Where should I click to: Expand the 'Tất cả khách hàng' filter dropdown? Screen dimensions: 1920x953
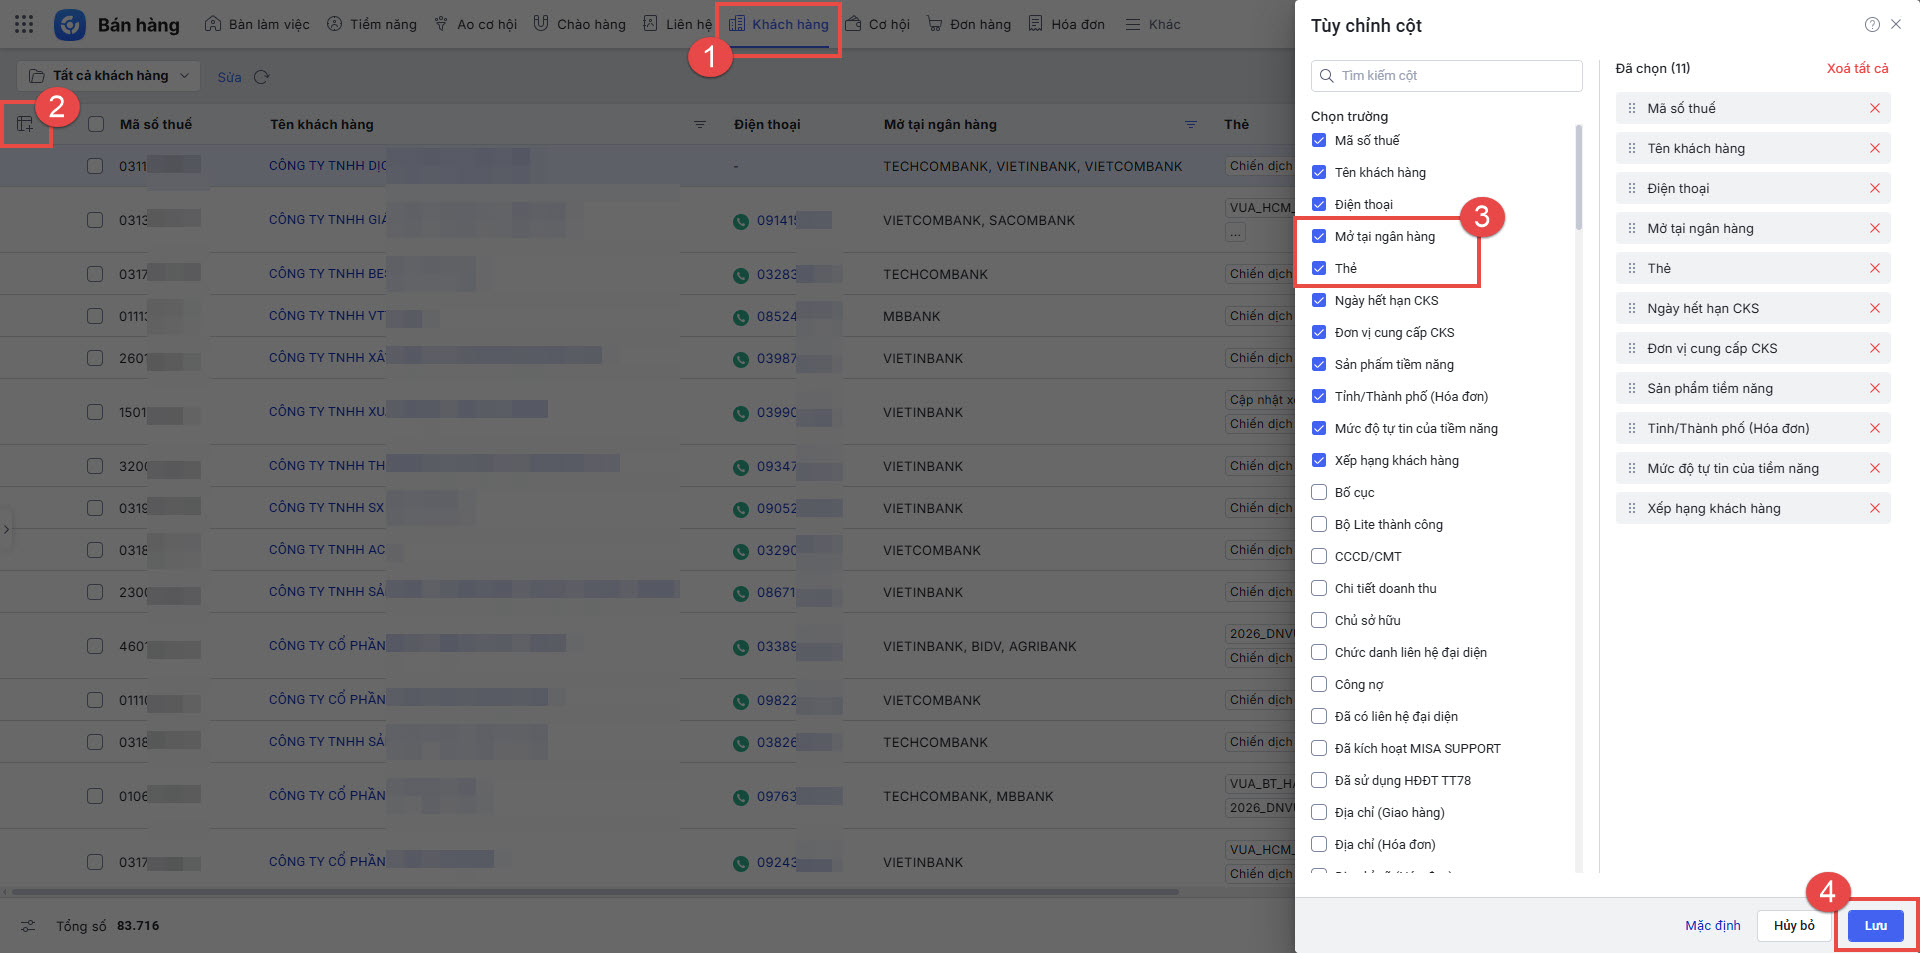pyautogui.click(x=109, y=76)
